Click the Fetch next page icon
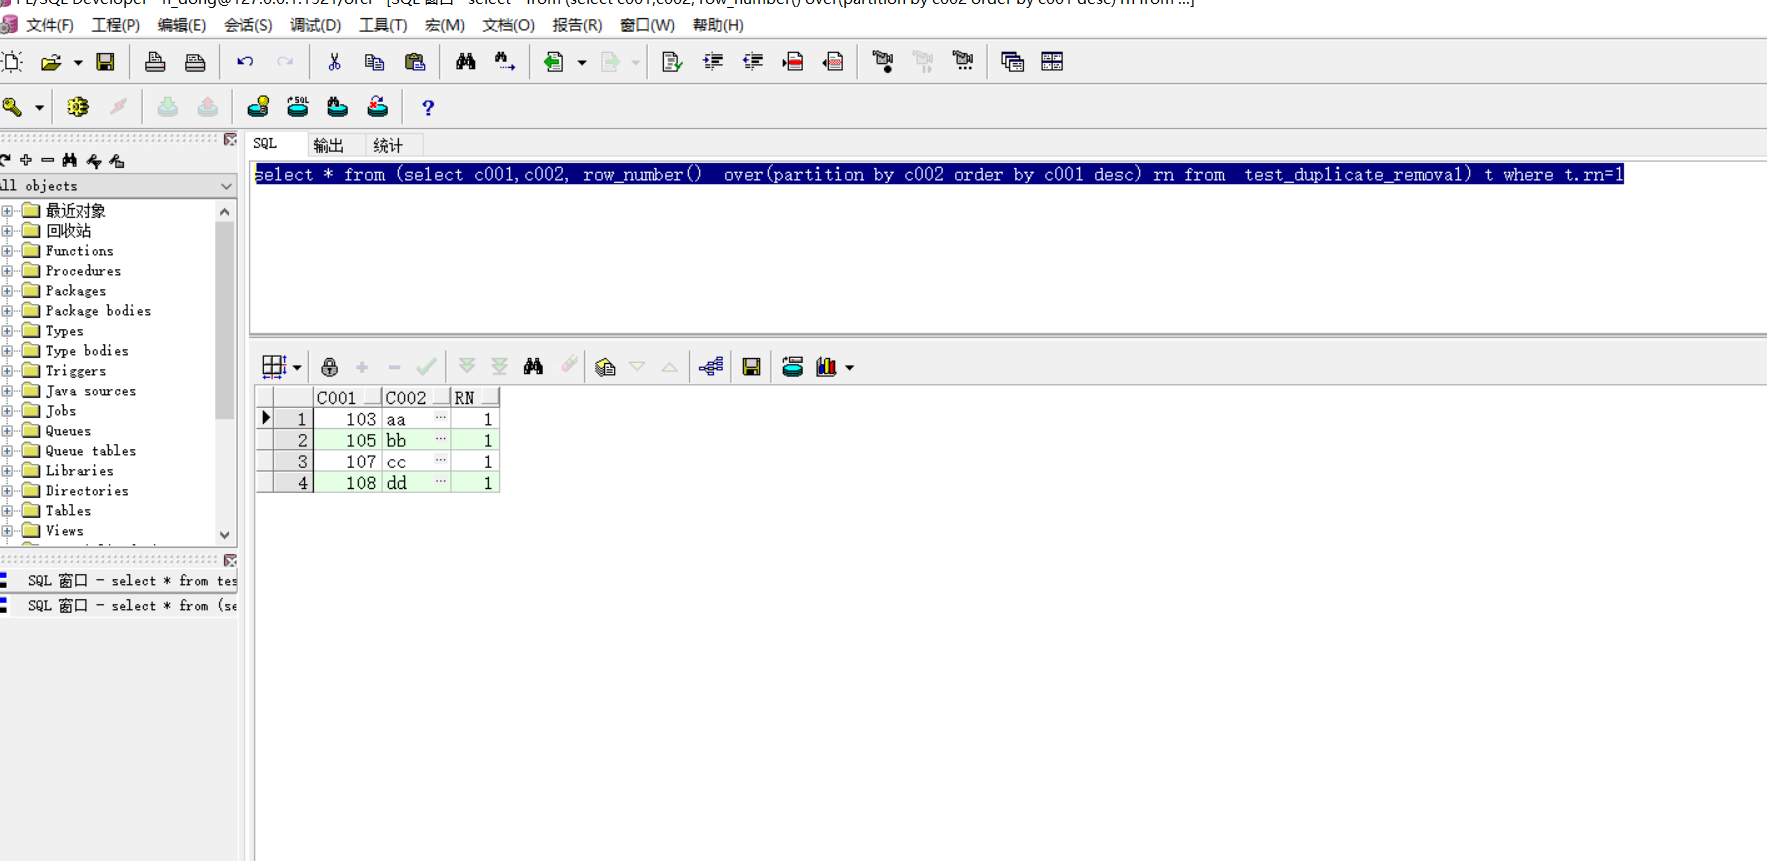Viewport: 1767px width, 861px height. click(x=467, y=367)
